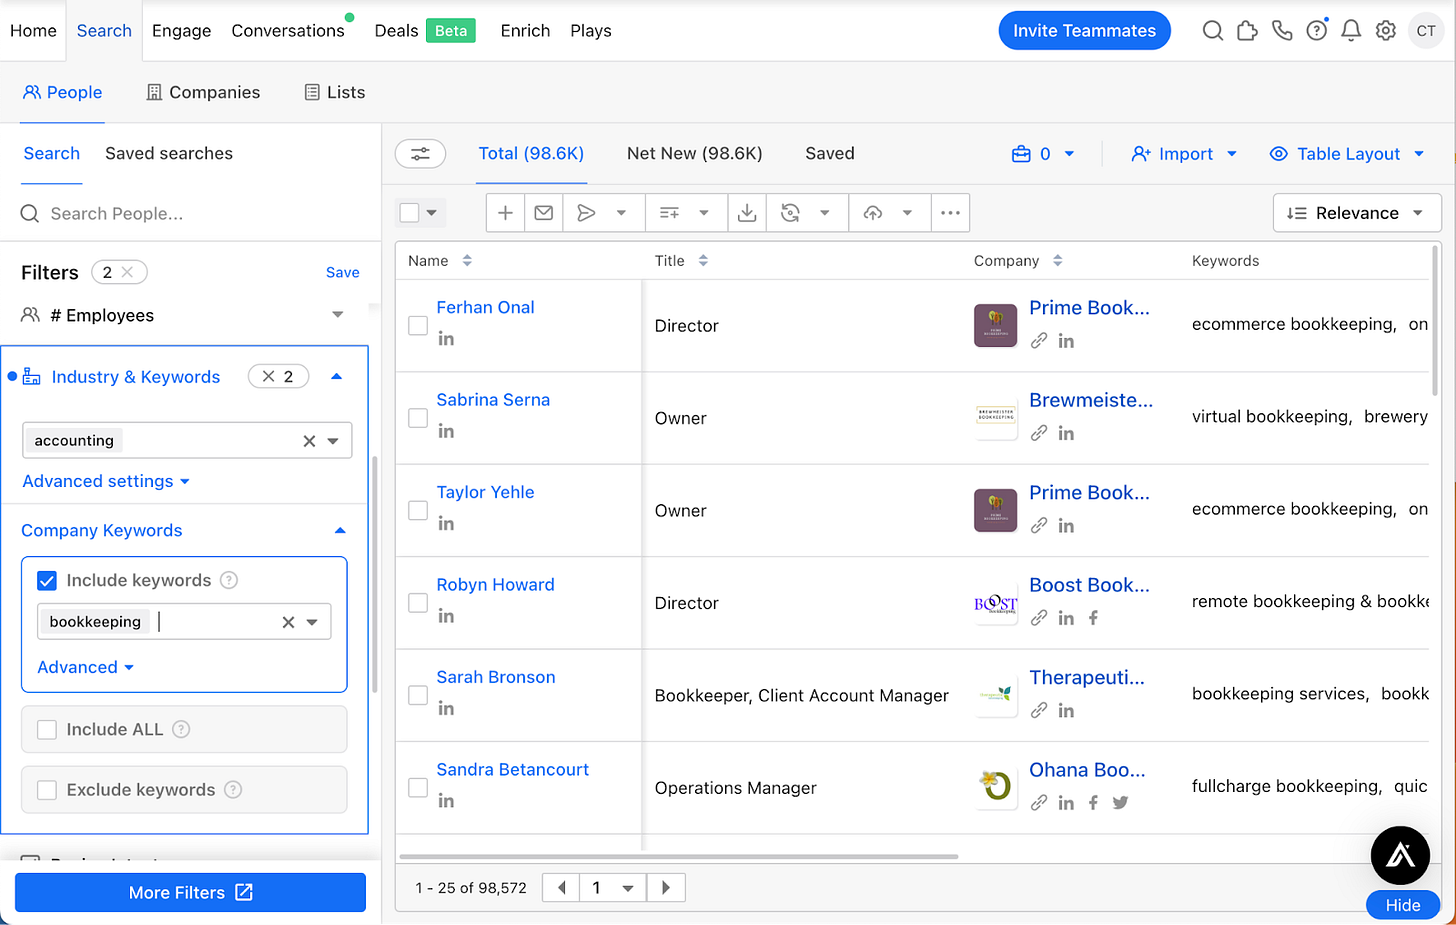Open Ohana Boo Twitter icon
The height and width of the screenshot is (925, 1456).
coord(1120,803)
